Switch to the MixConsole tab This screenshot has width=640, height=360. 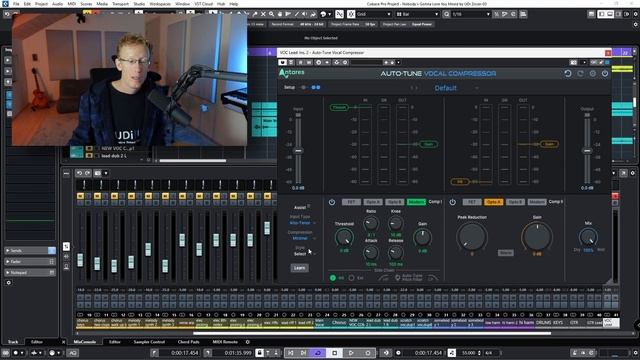(84, 342)
